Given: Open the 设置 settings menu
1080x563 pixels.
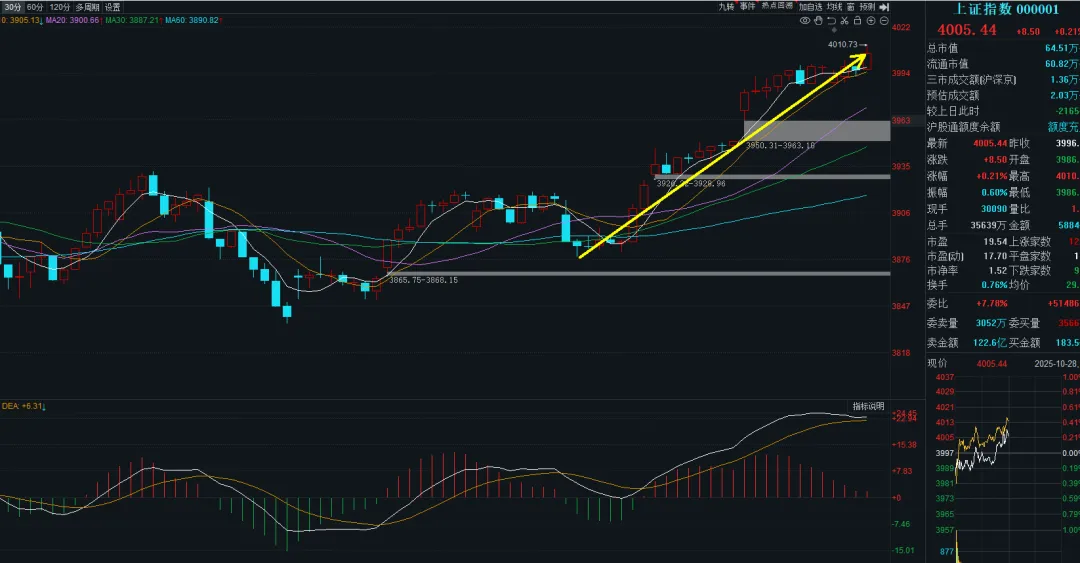Looking at the screenshot, I should click(x=113, y=7).
